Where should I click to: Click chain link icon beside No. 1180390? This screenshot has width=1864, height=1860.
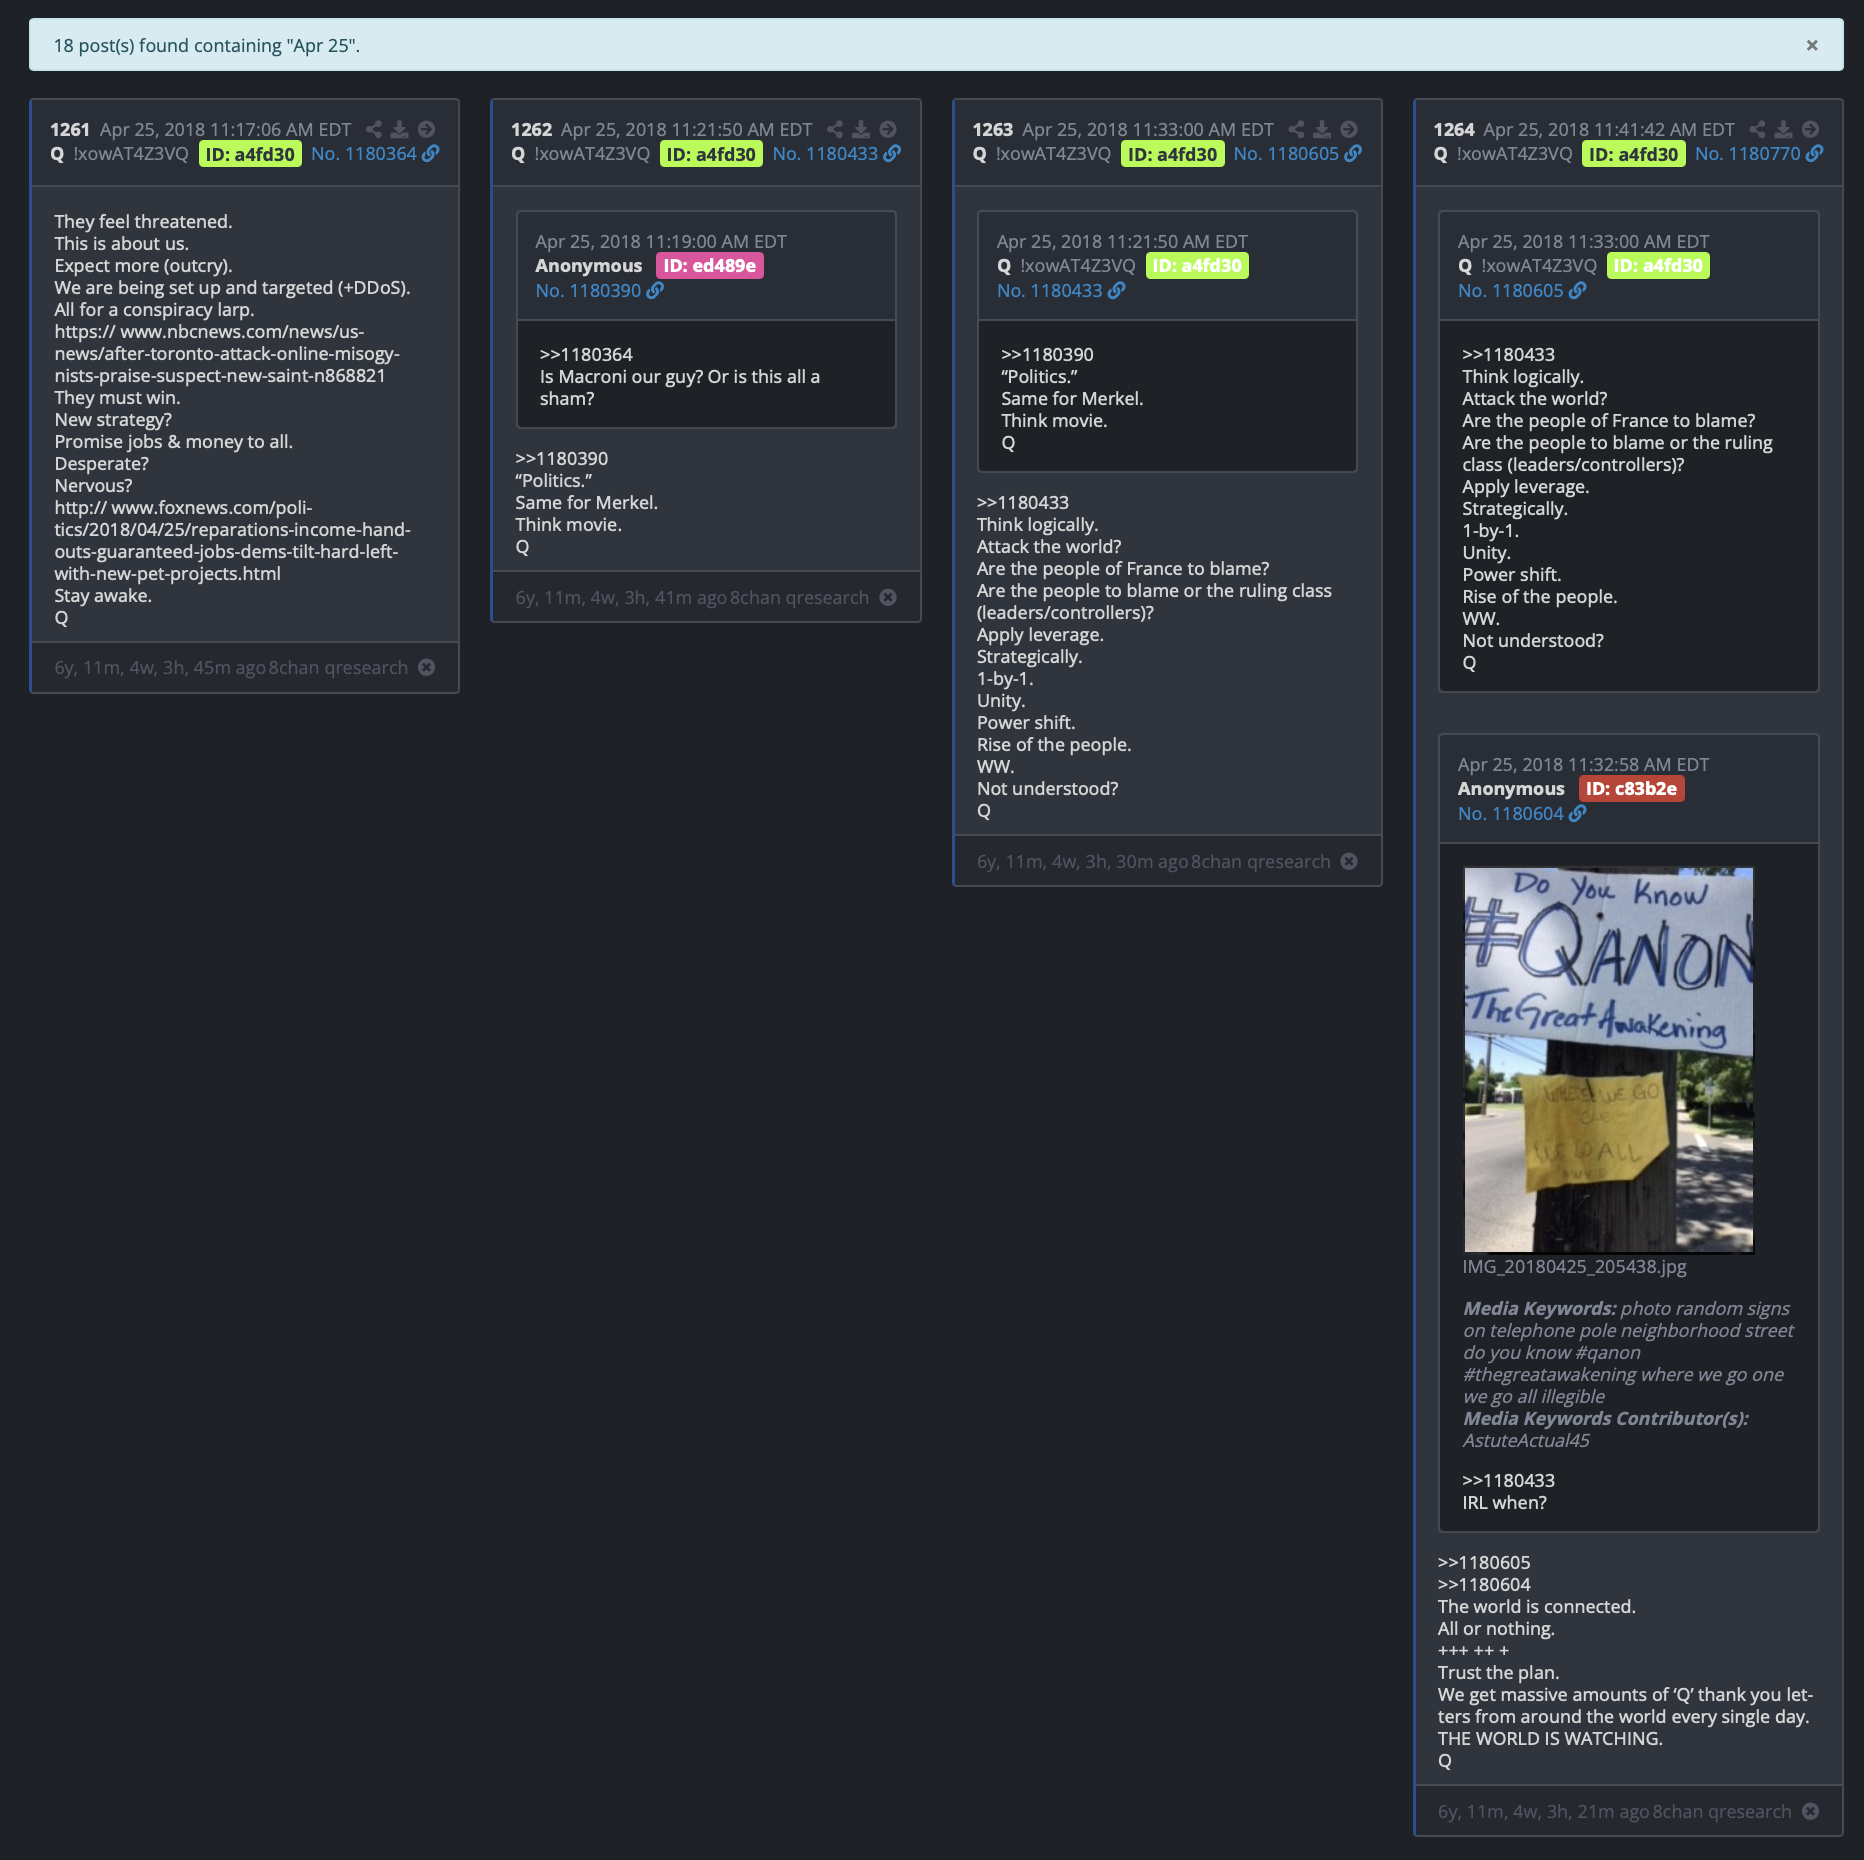coord(655,290)
